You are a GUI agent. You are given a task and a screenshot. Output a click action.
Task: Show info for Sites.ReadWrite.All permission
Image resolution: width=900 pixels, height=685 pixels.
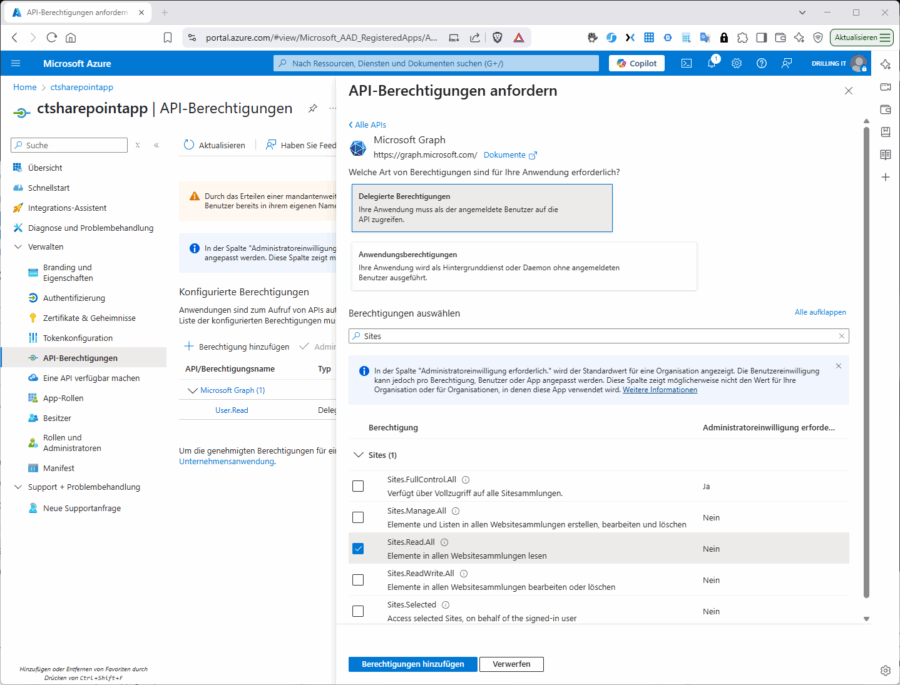pos(464,573)
